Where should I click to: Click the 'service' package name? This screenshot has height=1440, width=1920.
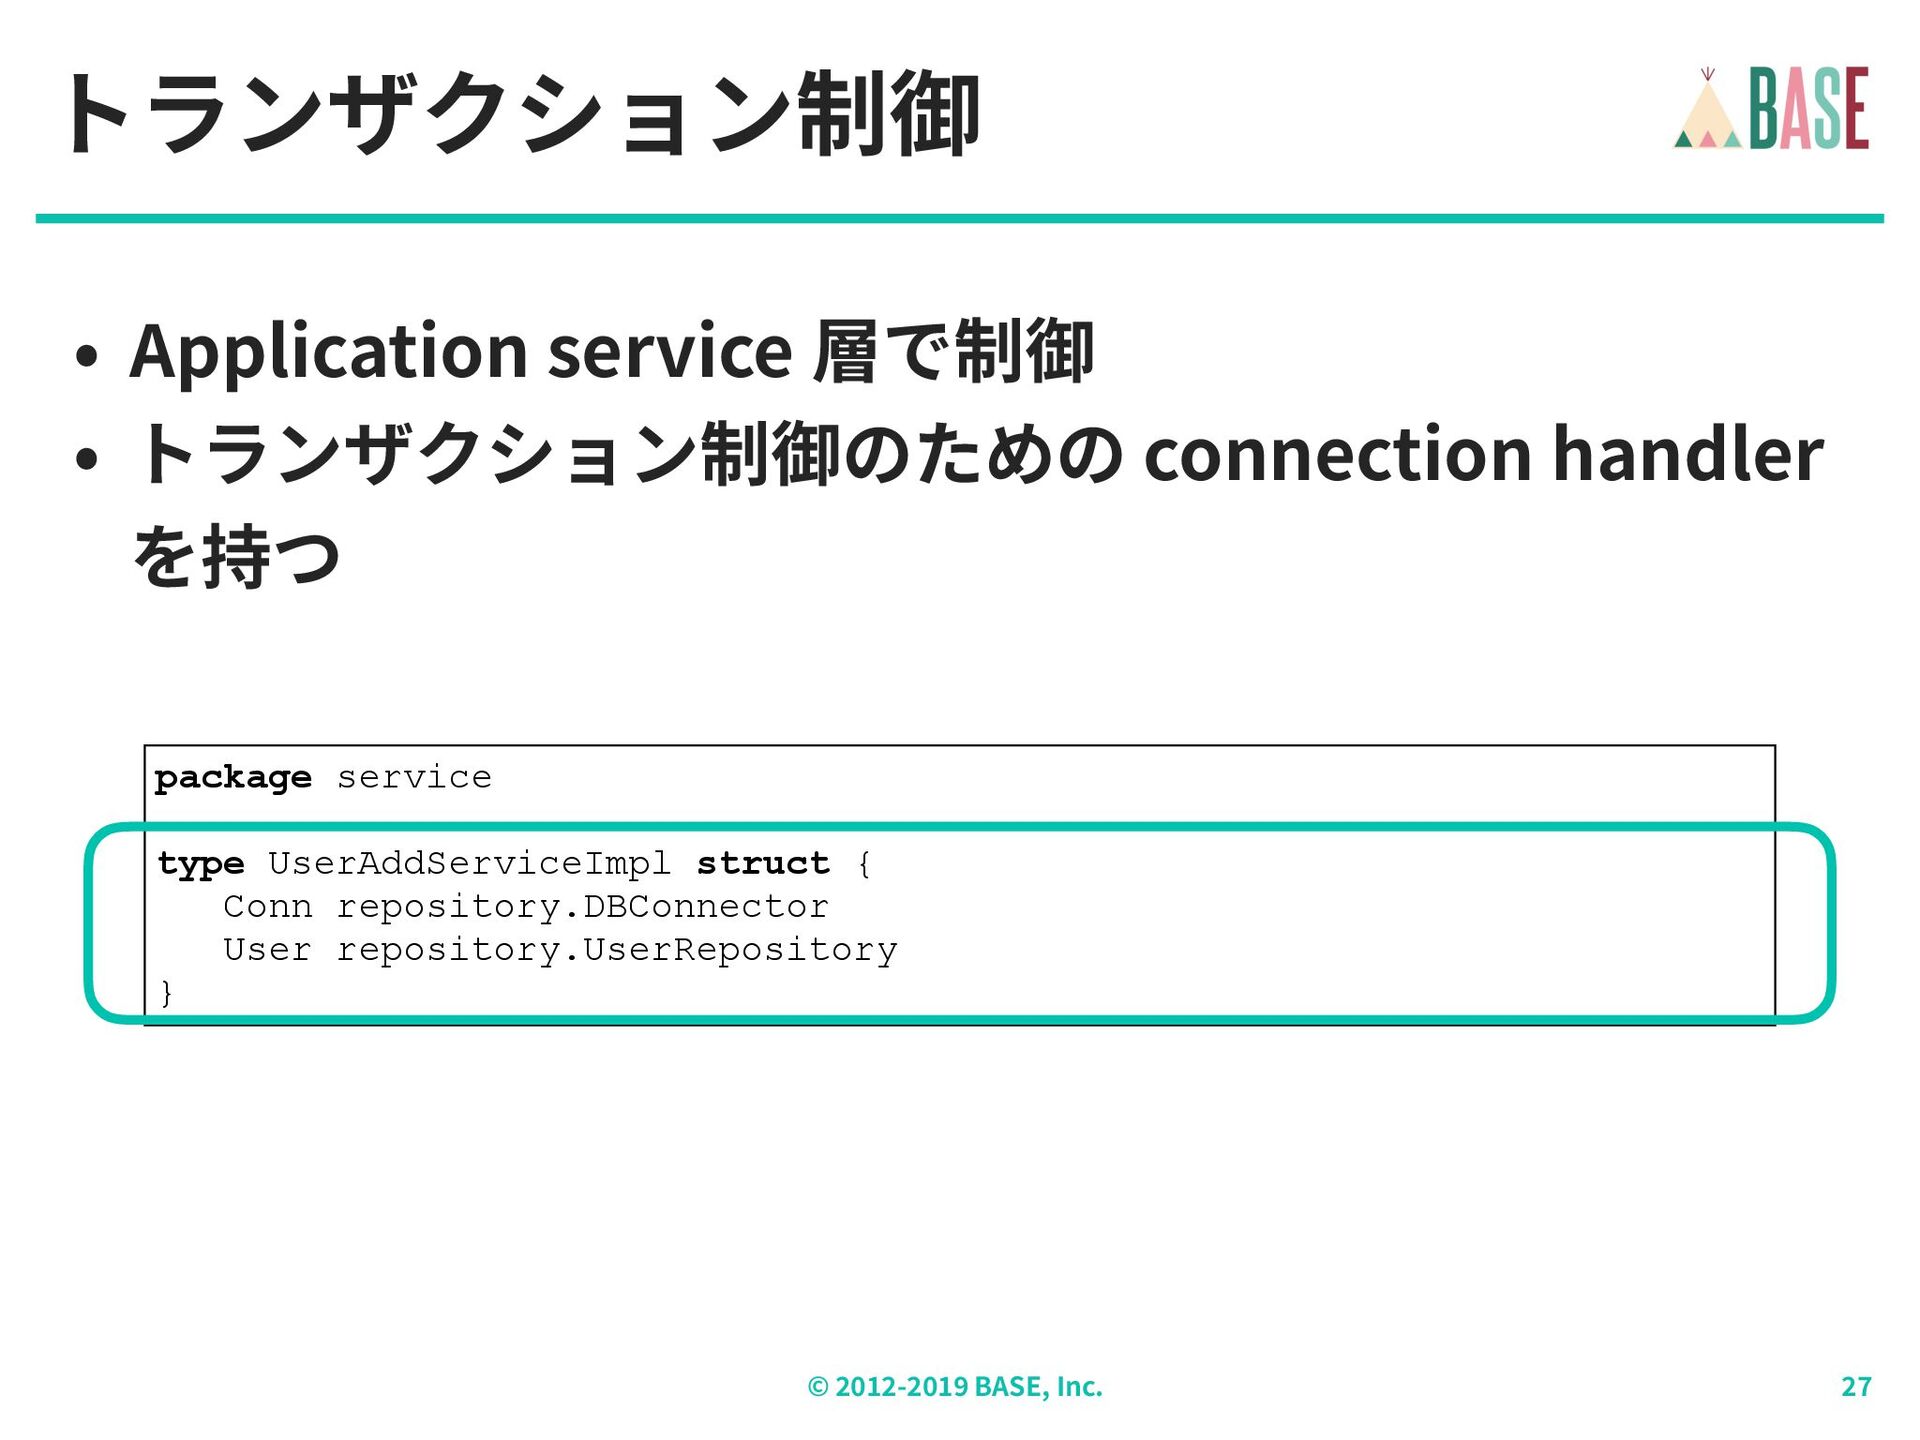(414, 777)
